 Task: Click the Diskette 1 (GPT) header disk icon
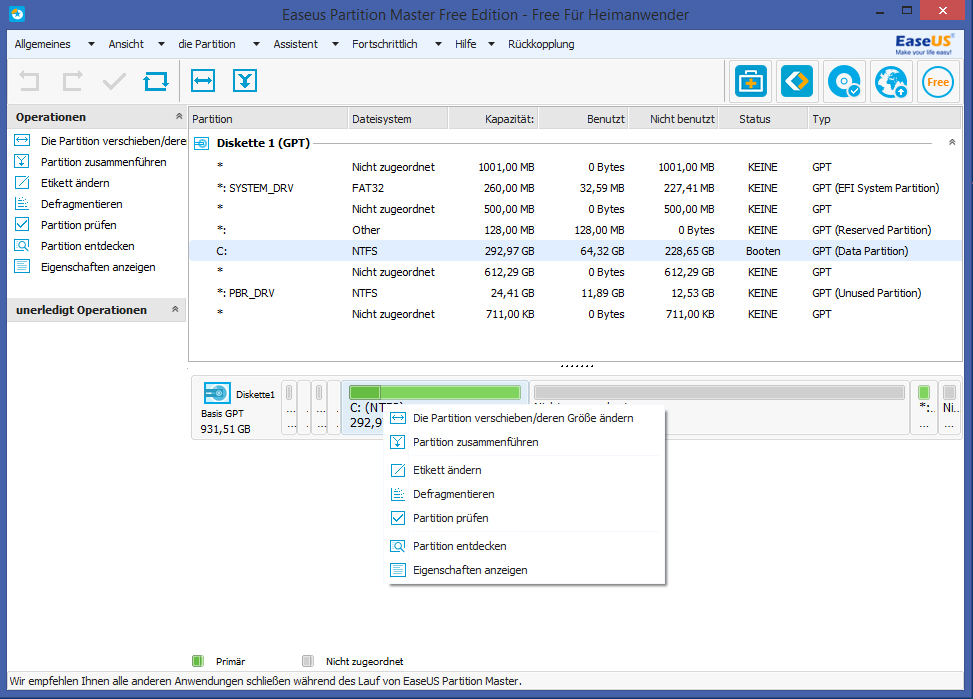click(x=201, y=143)
